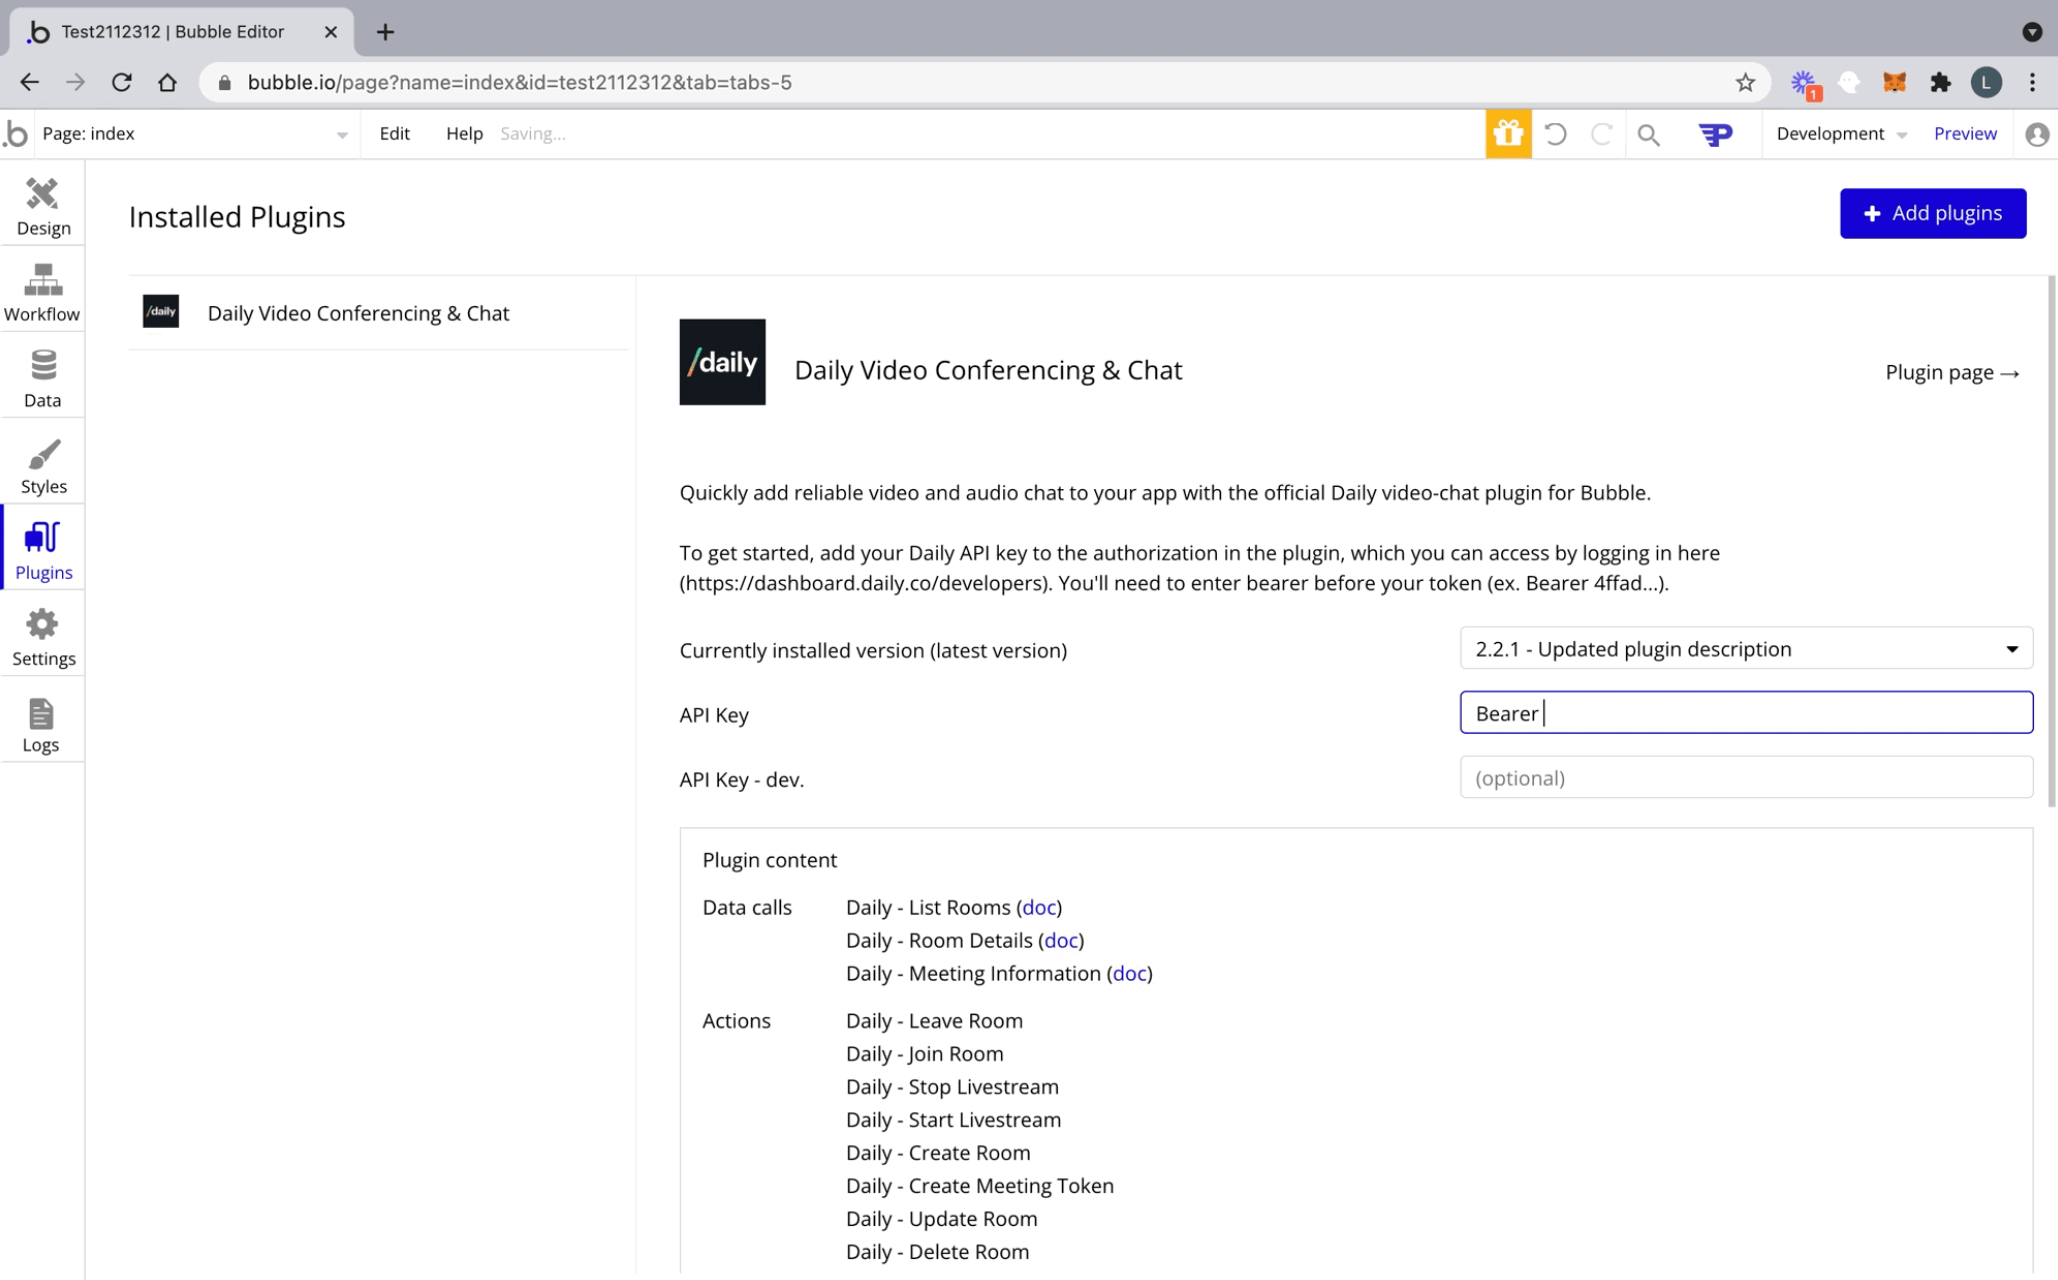
Task: Click the user account avatar icon
Action: click(x=2036, y=133)
